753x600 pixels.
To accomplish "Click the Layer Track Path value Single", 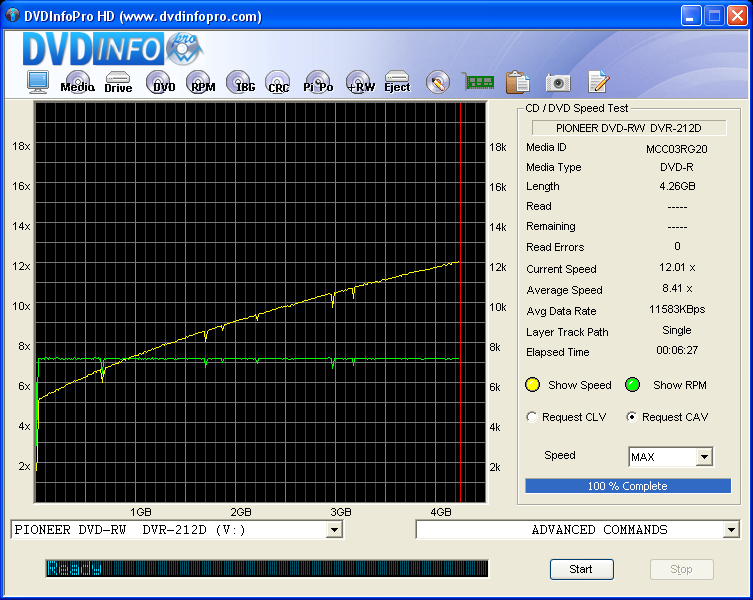I will pyautogui.click(x=677, y=330).
